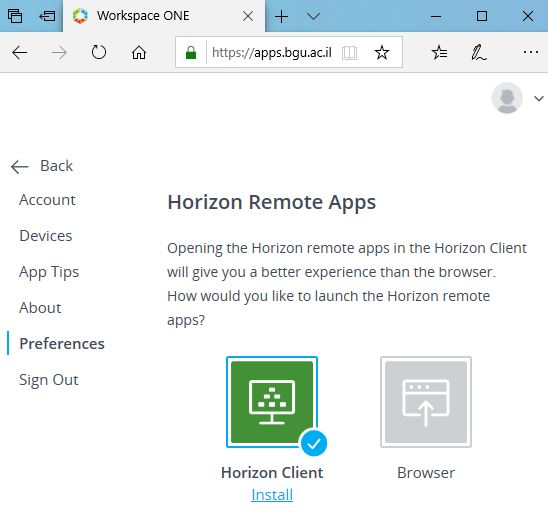Choose Horizon Client launch option
Viewport: 548px width, 516px height.
tap(272, 402)
